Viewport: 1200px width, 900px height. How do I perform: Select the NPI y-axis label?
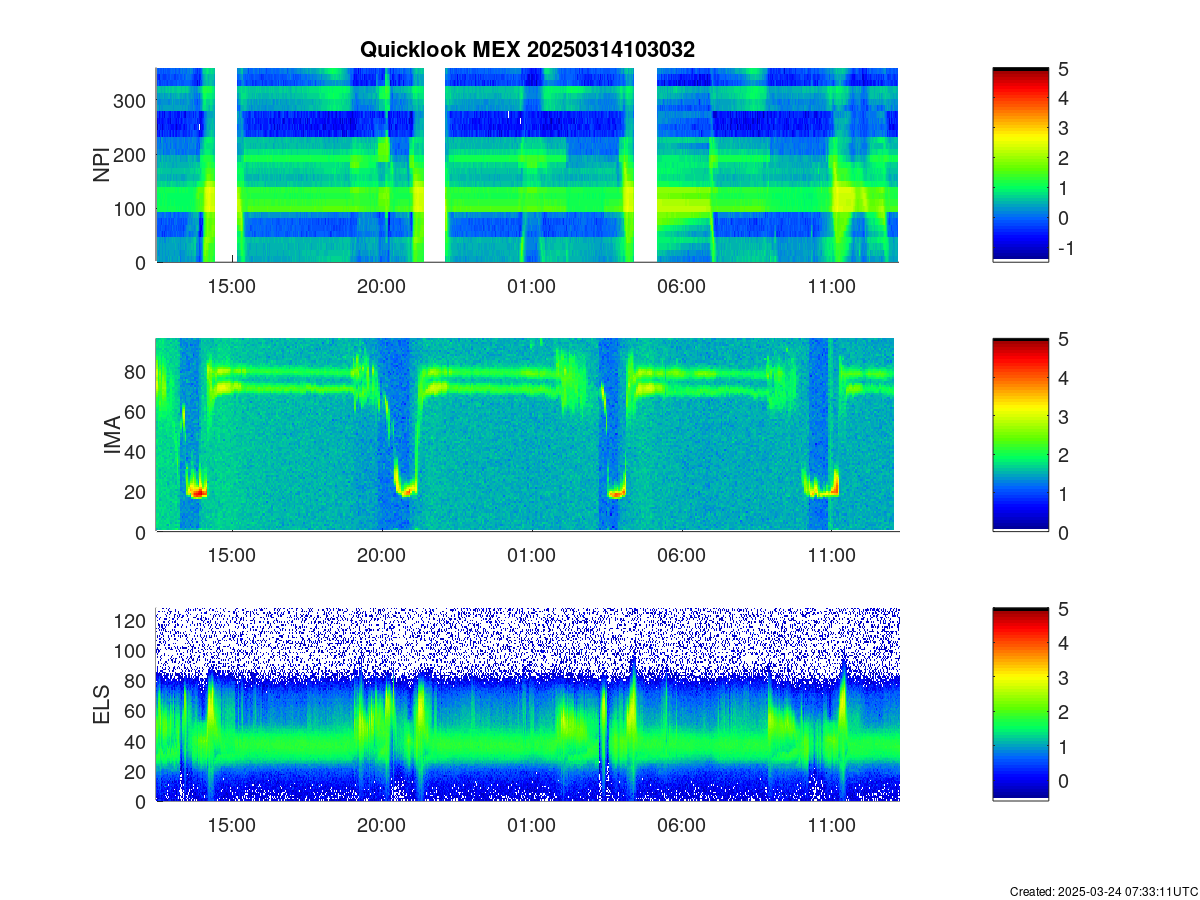coord(101,165)
